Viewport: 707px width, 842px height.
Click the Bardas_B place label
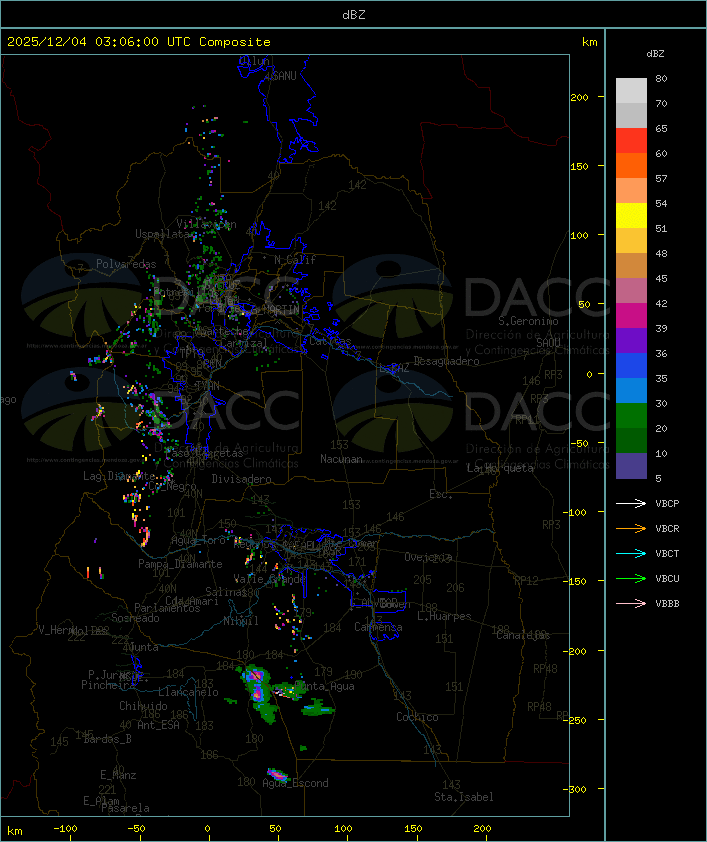tap(107, 739)
